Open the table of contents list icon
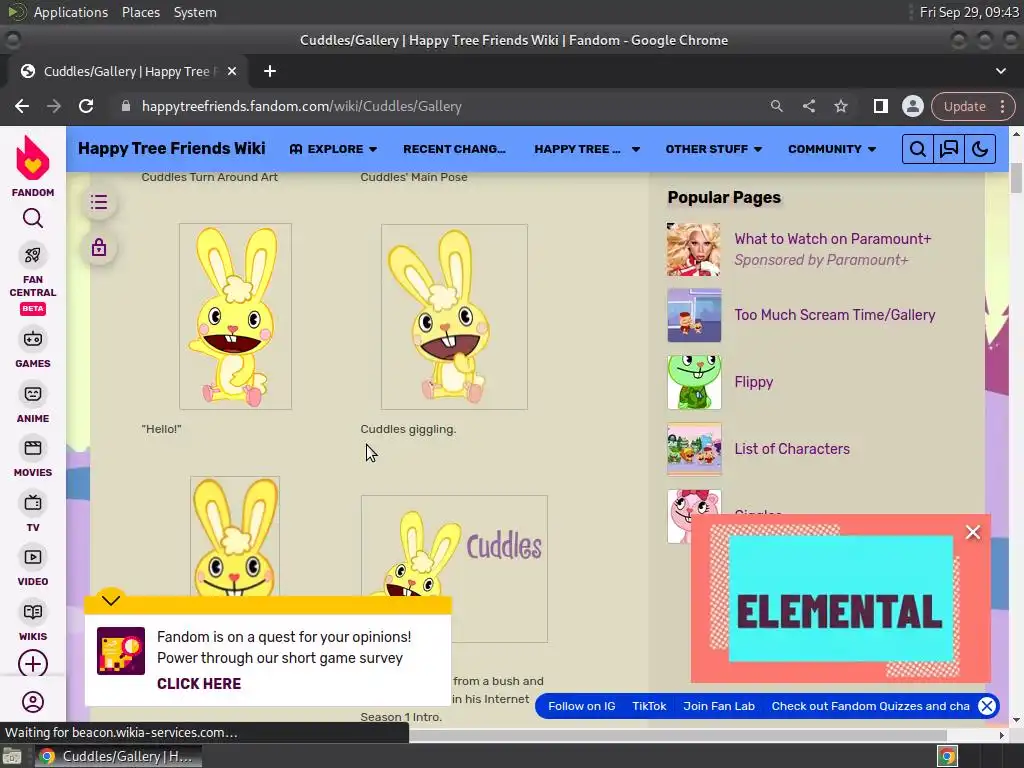Screen dimensions: 1024x768 point(99,203)
